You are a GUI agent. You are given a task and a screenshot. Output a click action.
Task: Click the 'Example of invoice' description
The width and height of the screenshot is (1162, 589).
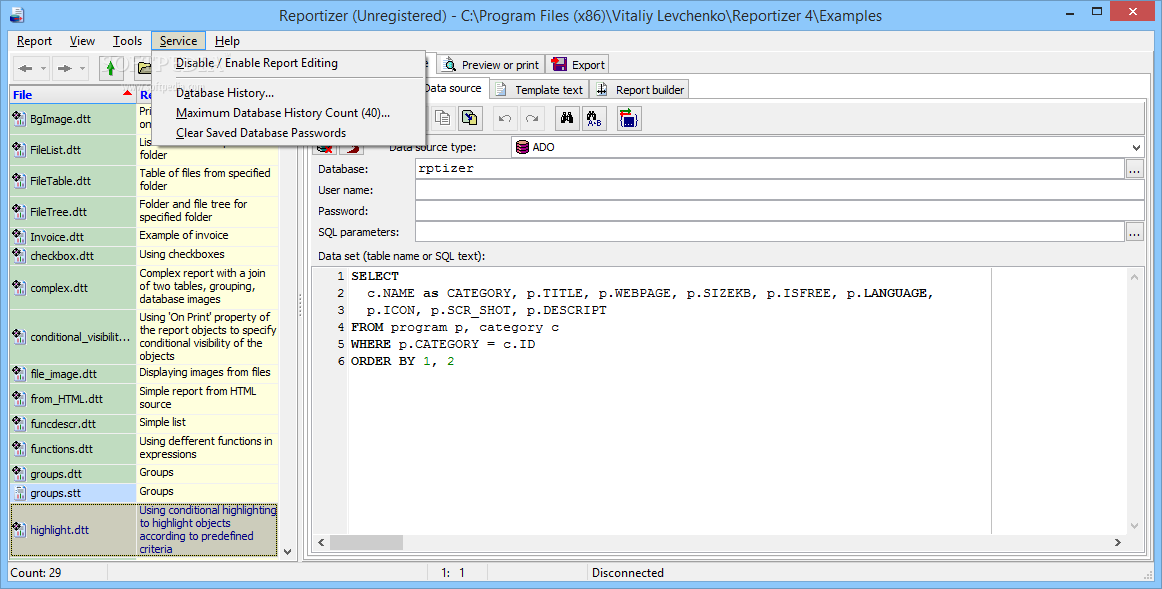pyautogui.click(x=184, y=236)
